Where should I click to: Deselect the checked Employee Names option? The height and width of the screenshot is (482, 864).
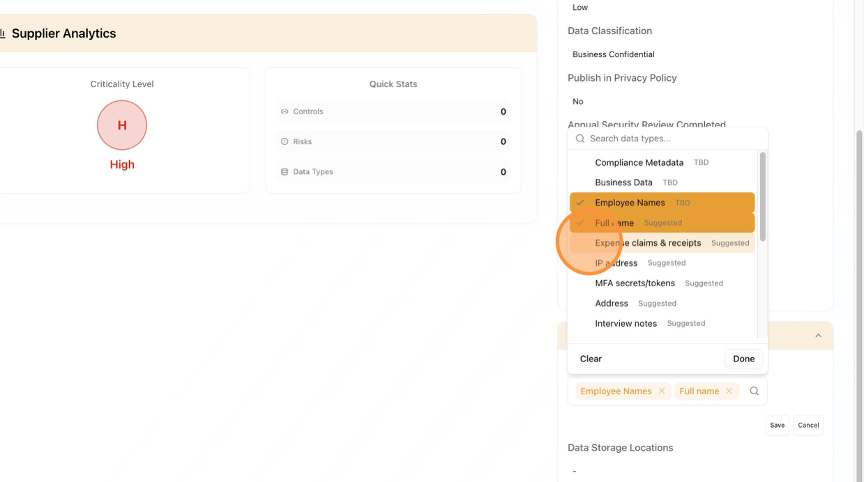coord(630,203)
